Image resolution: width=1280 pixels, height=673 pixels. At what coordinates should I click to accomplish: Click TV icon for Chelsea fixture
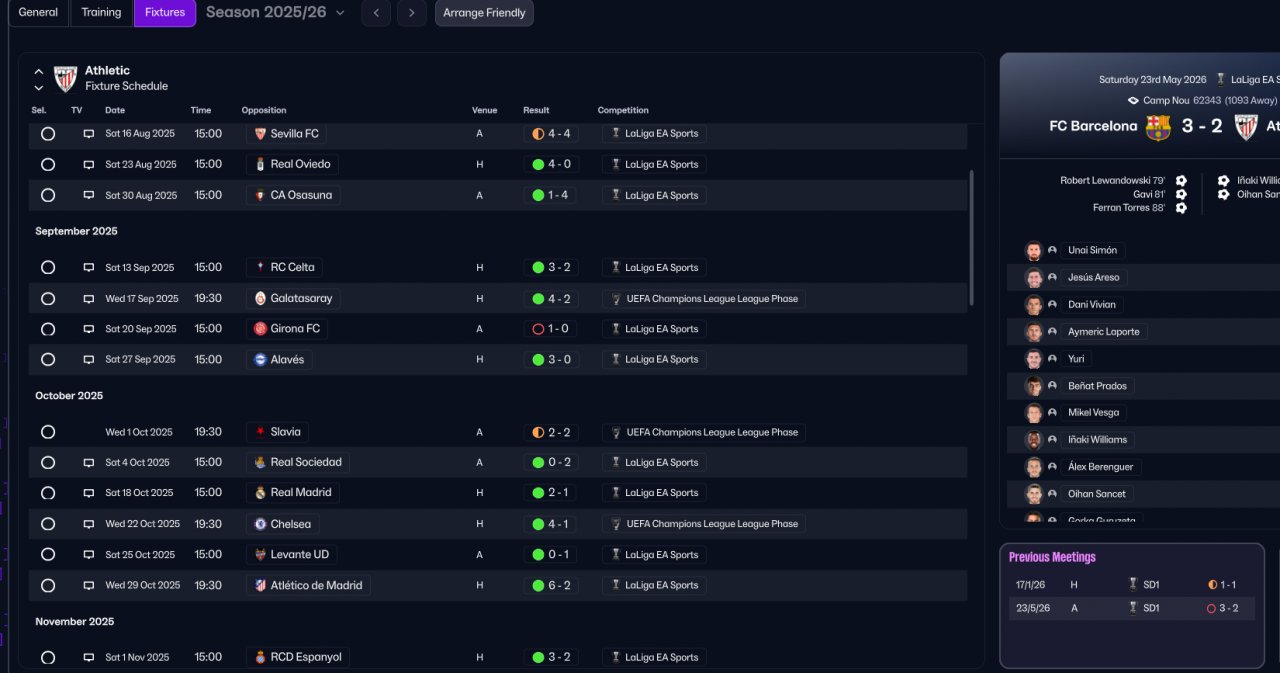click(x=89, y=524)
